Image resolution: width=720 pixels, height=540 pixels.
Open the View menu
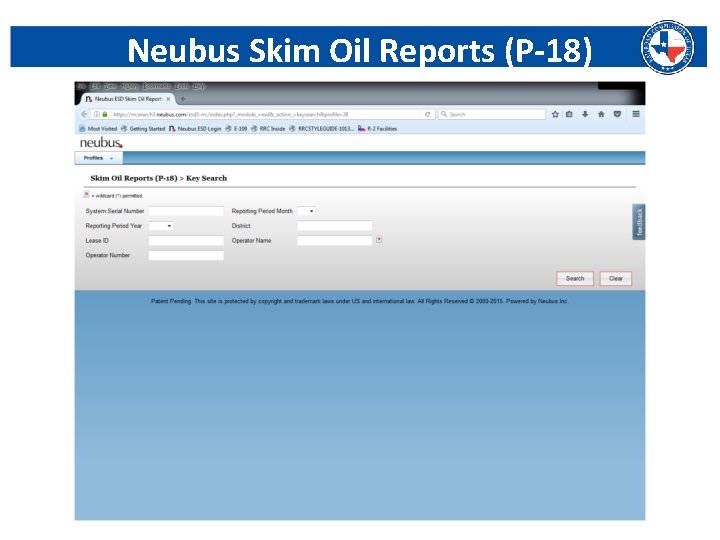110,86
